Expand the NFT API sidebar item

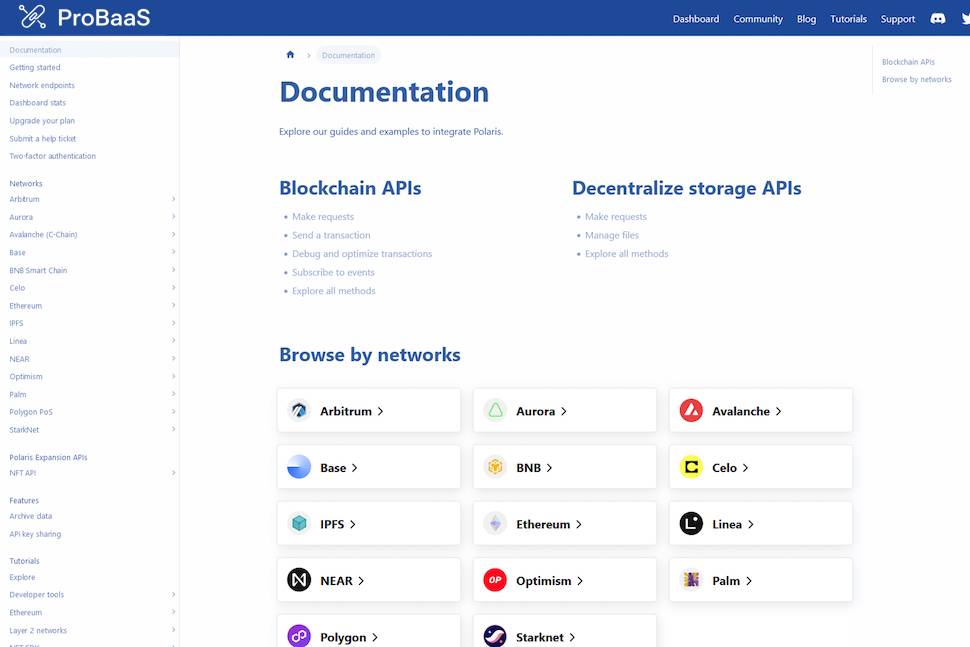point(173,473)
